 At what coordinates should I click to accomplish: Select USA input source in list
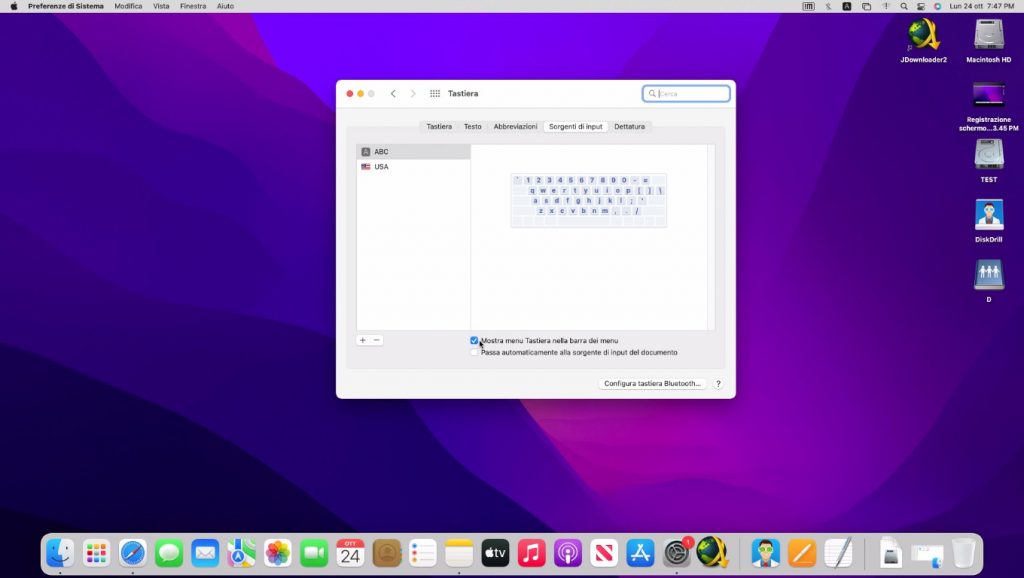pos(381,167)
